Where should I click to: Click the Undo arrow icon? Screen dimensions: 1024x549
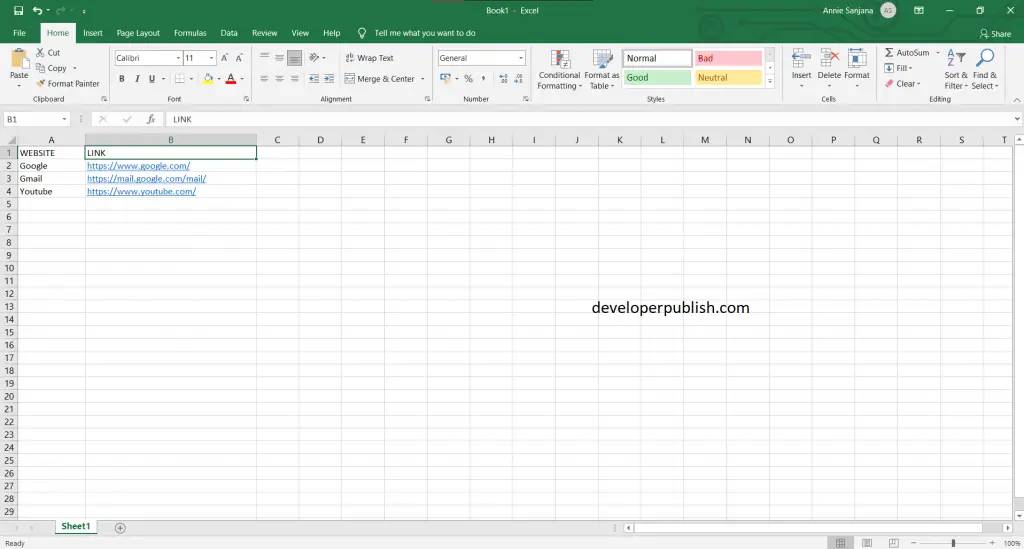coord(37,10)
